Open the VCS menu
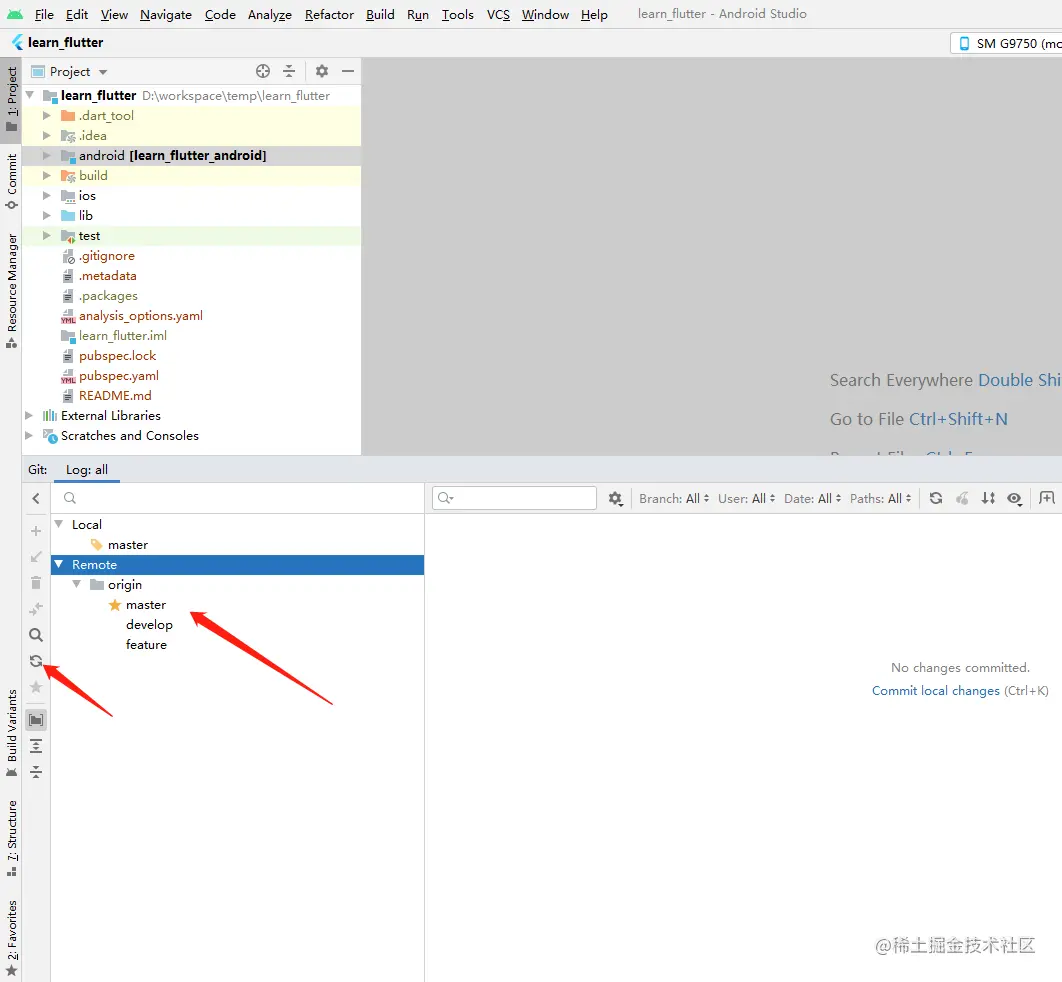Viewport: 1062px width, 982px height. click(498, 14)
